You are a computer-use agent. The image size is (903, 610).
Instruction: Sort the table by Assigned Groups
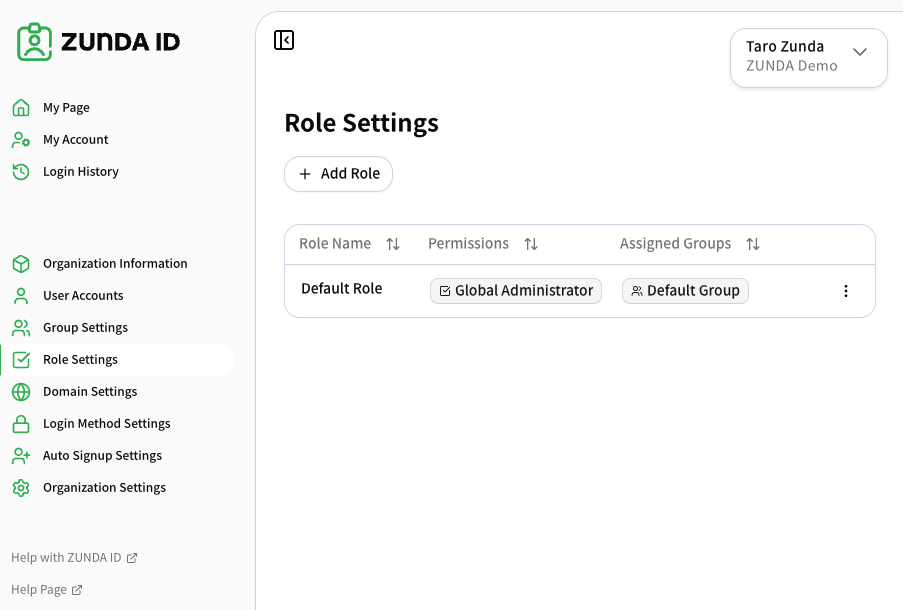pyautogui.click(x=753, y=244)
